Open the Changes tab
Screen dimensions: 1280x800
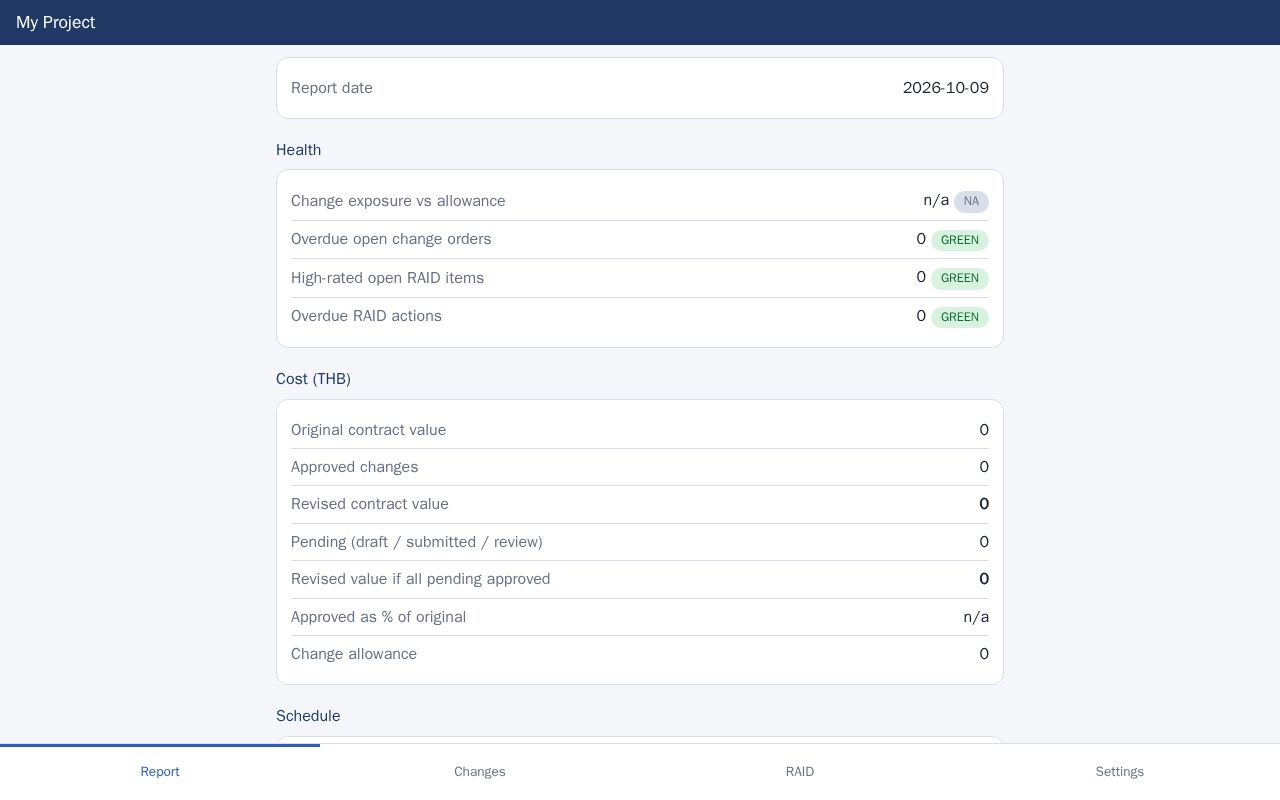[x=480, y=771]
